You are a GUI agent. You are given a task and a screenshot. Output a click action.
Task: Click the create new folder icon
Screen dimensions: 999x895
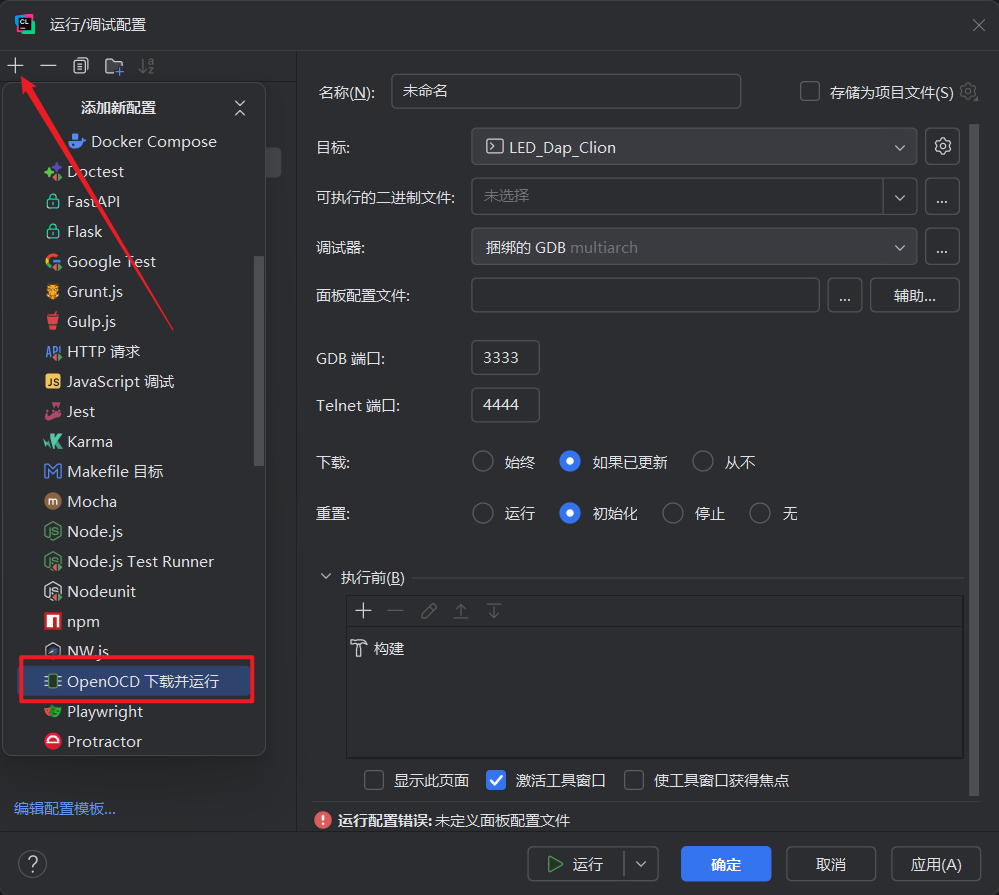pos(114,65)
